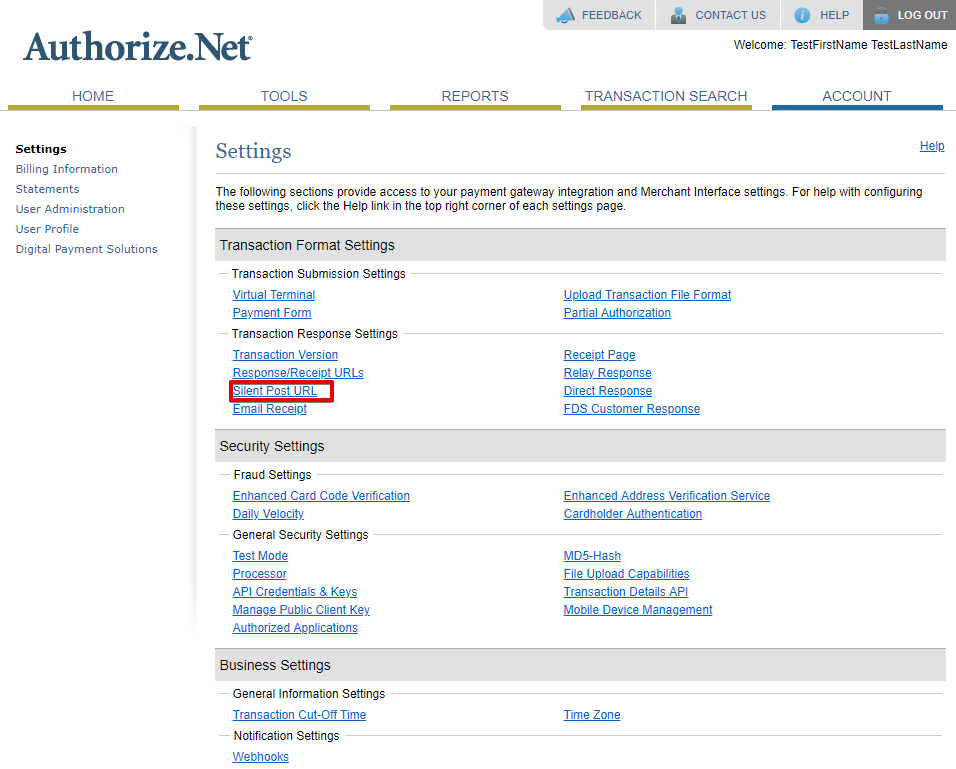This screenshot has height=769, width=956.
Task: Open the Cardholder Authentication link
Action: click(632, 513)
